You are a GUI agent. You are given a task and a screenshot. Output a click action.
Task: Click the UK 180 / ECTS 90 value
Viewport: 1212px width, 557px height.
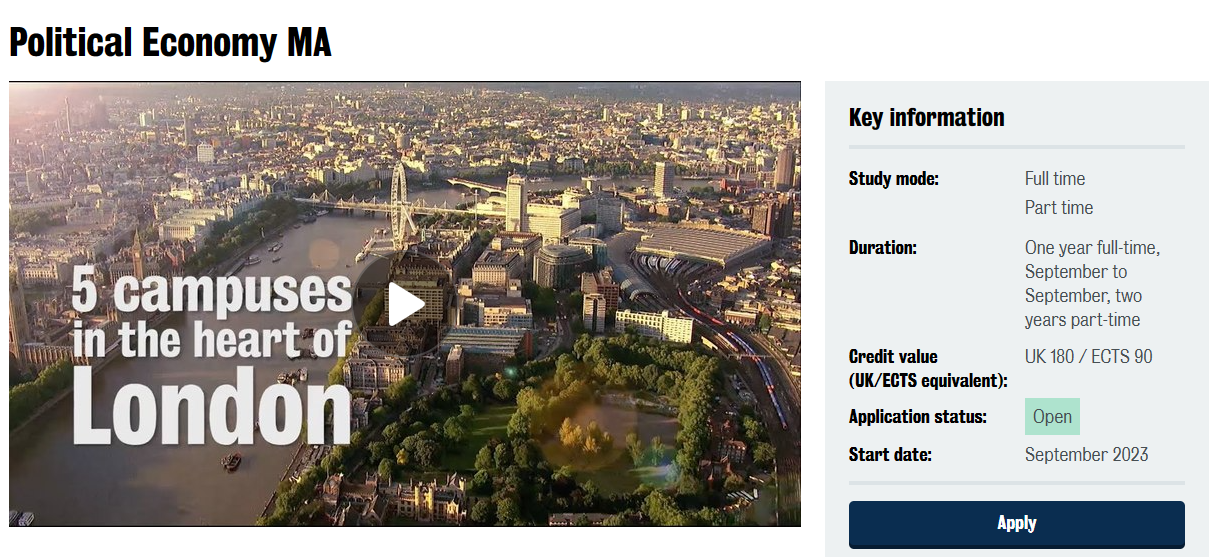(x=1088, y=357)
